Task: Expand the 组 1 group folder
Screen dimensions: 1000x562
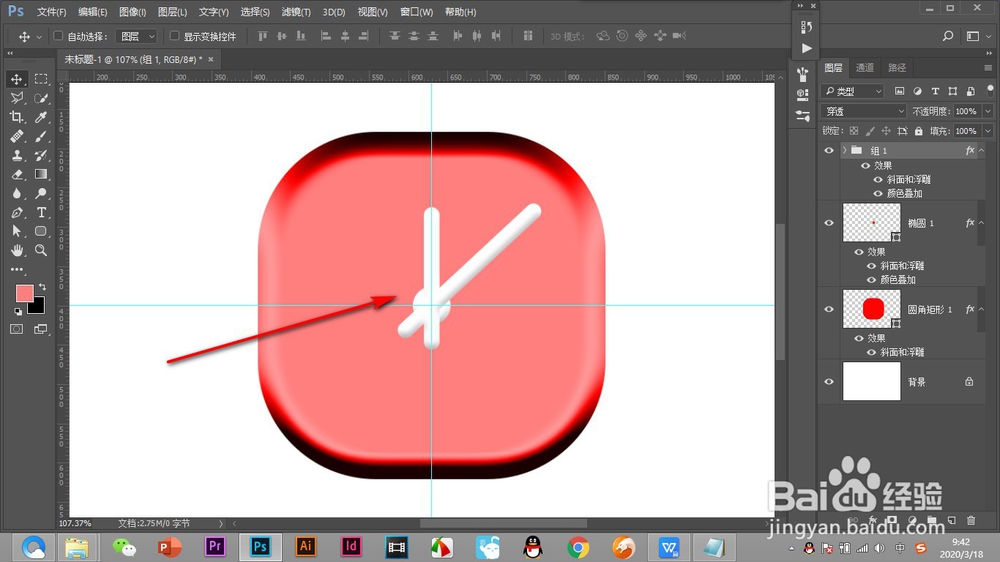Action: point(844,151)
